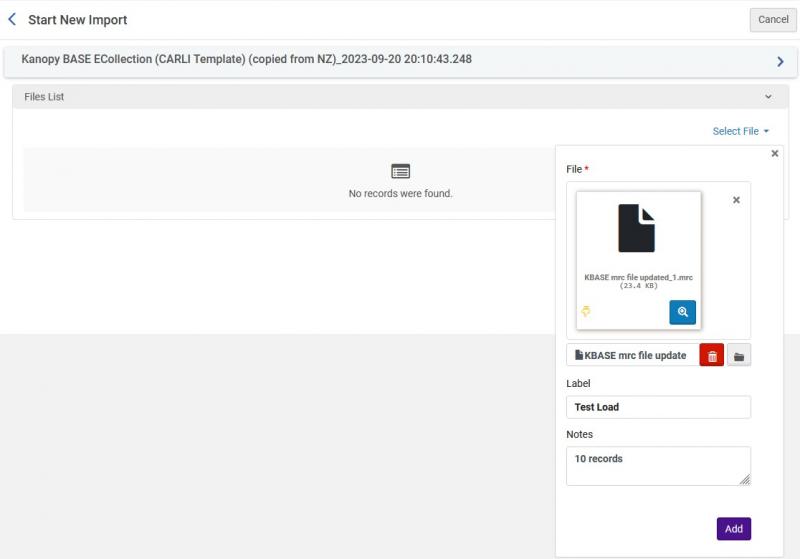Browse for a file with the folder icon
Image resolution: width=800 pixels, height=559 pixels.
[x=739, y=356]
